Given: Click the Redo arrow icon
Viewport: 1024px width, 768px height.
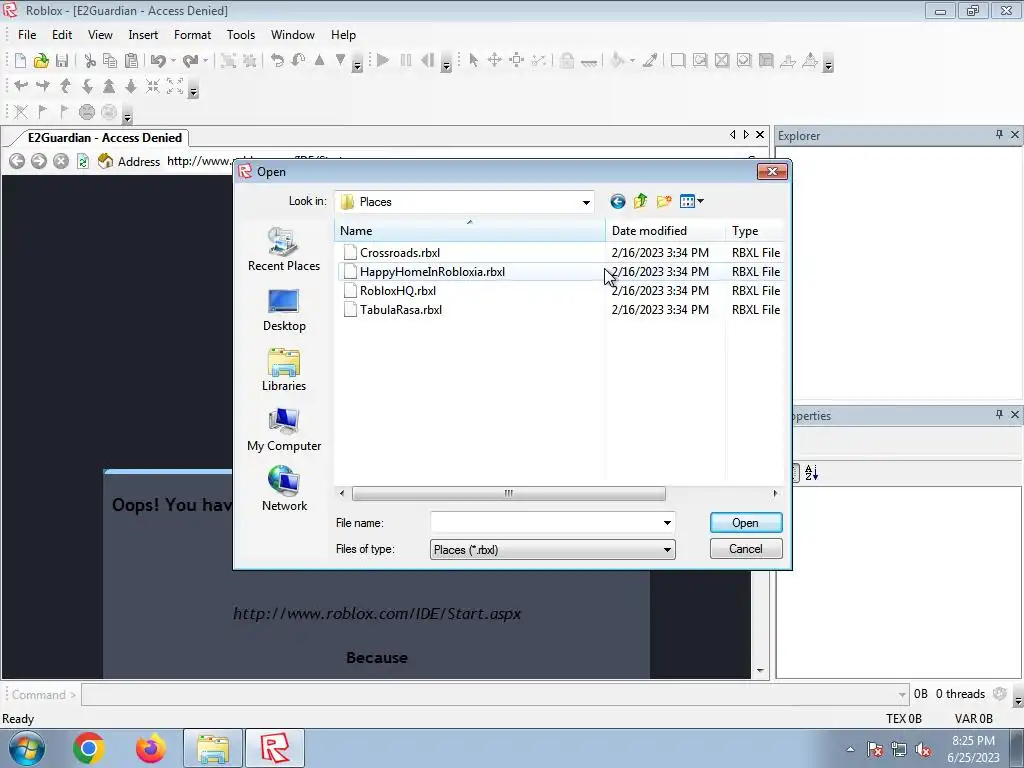Looking at the screenshot, I should click(190, 61).
